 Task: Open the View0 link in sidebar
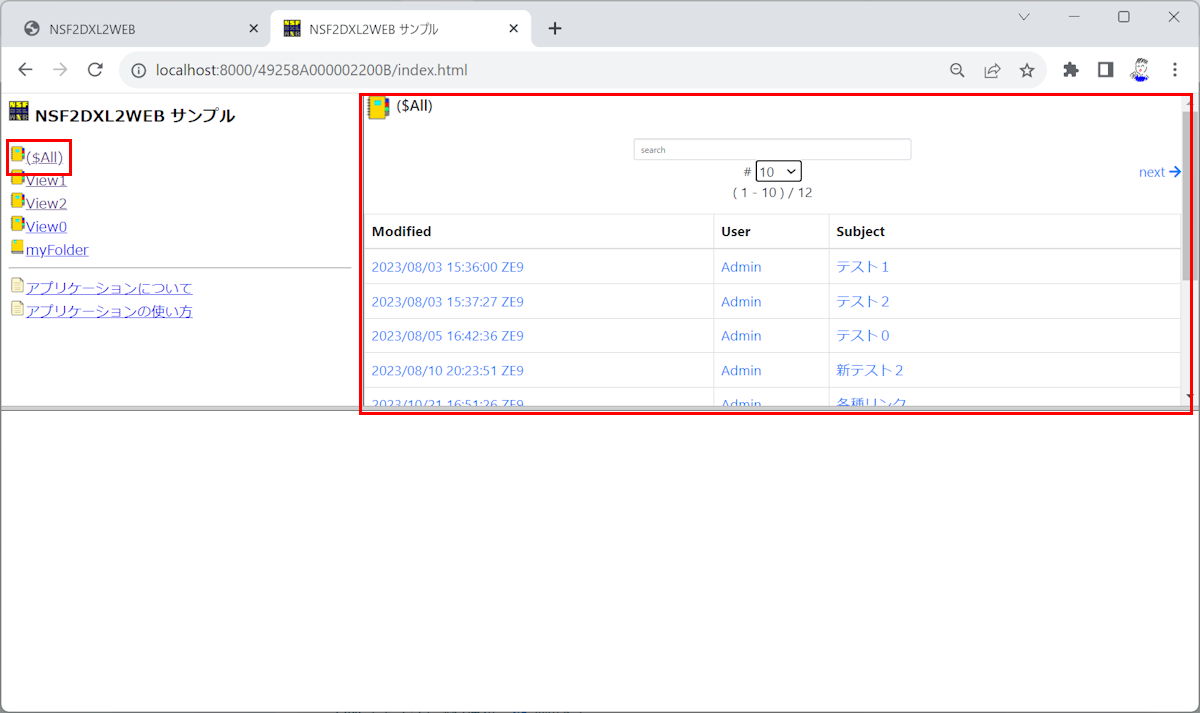46,227
